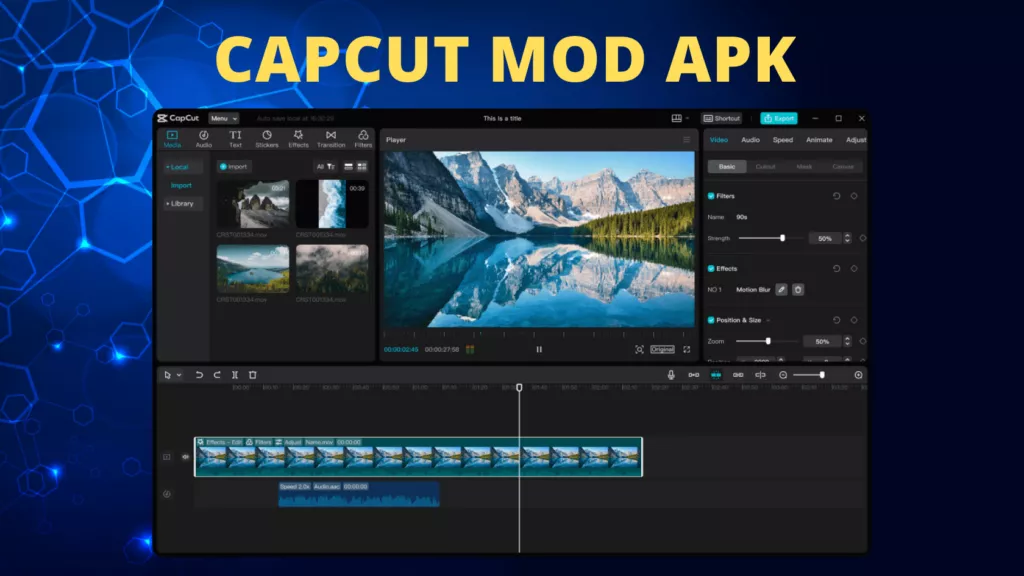Screen dimensions: 1024x576
Task: Click the Import link under Local
Action: [x=181, y=185]
